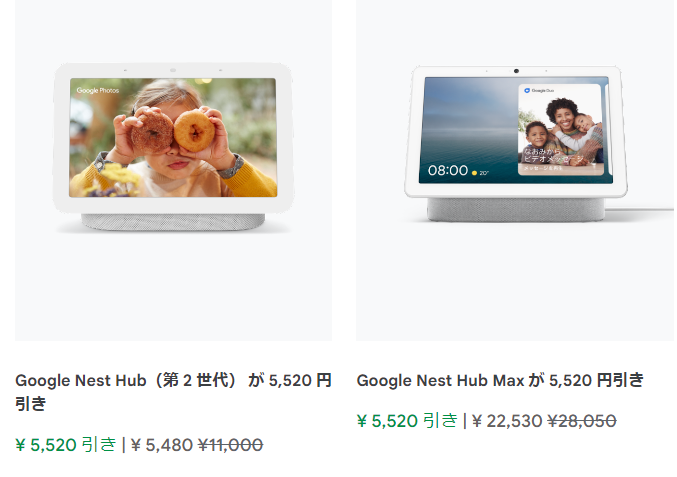Click the fabric speaker base of Nest Hub
Screen dimensions: 677x477
(x=173, y=222)
